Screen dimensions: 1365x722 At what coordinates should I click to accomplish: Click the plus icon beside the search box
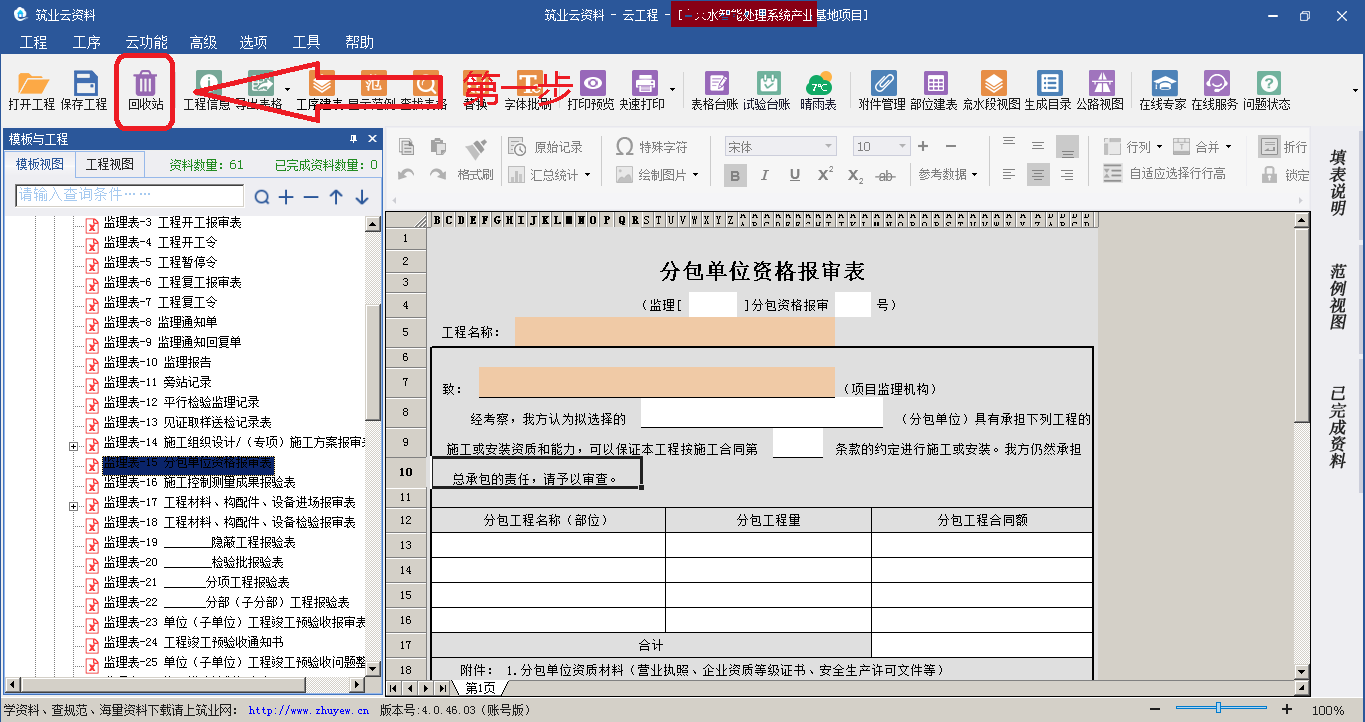(x=286, y=197)
